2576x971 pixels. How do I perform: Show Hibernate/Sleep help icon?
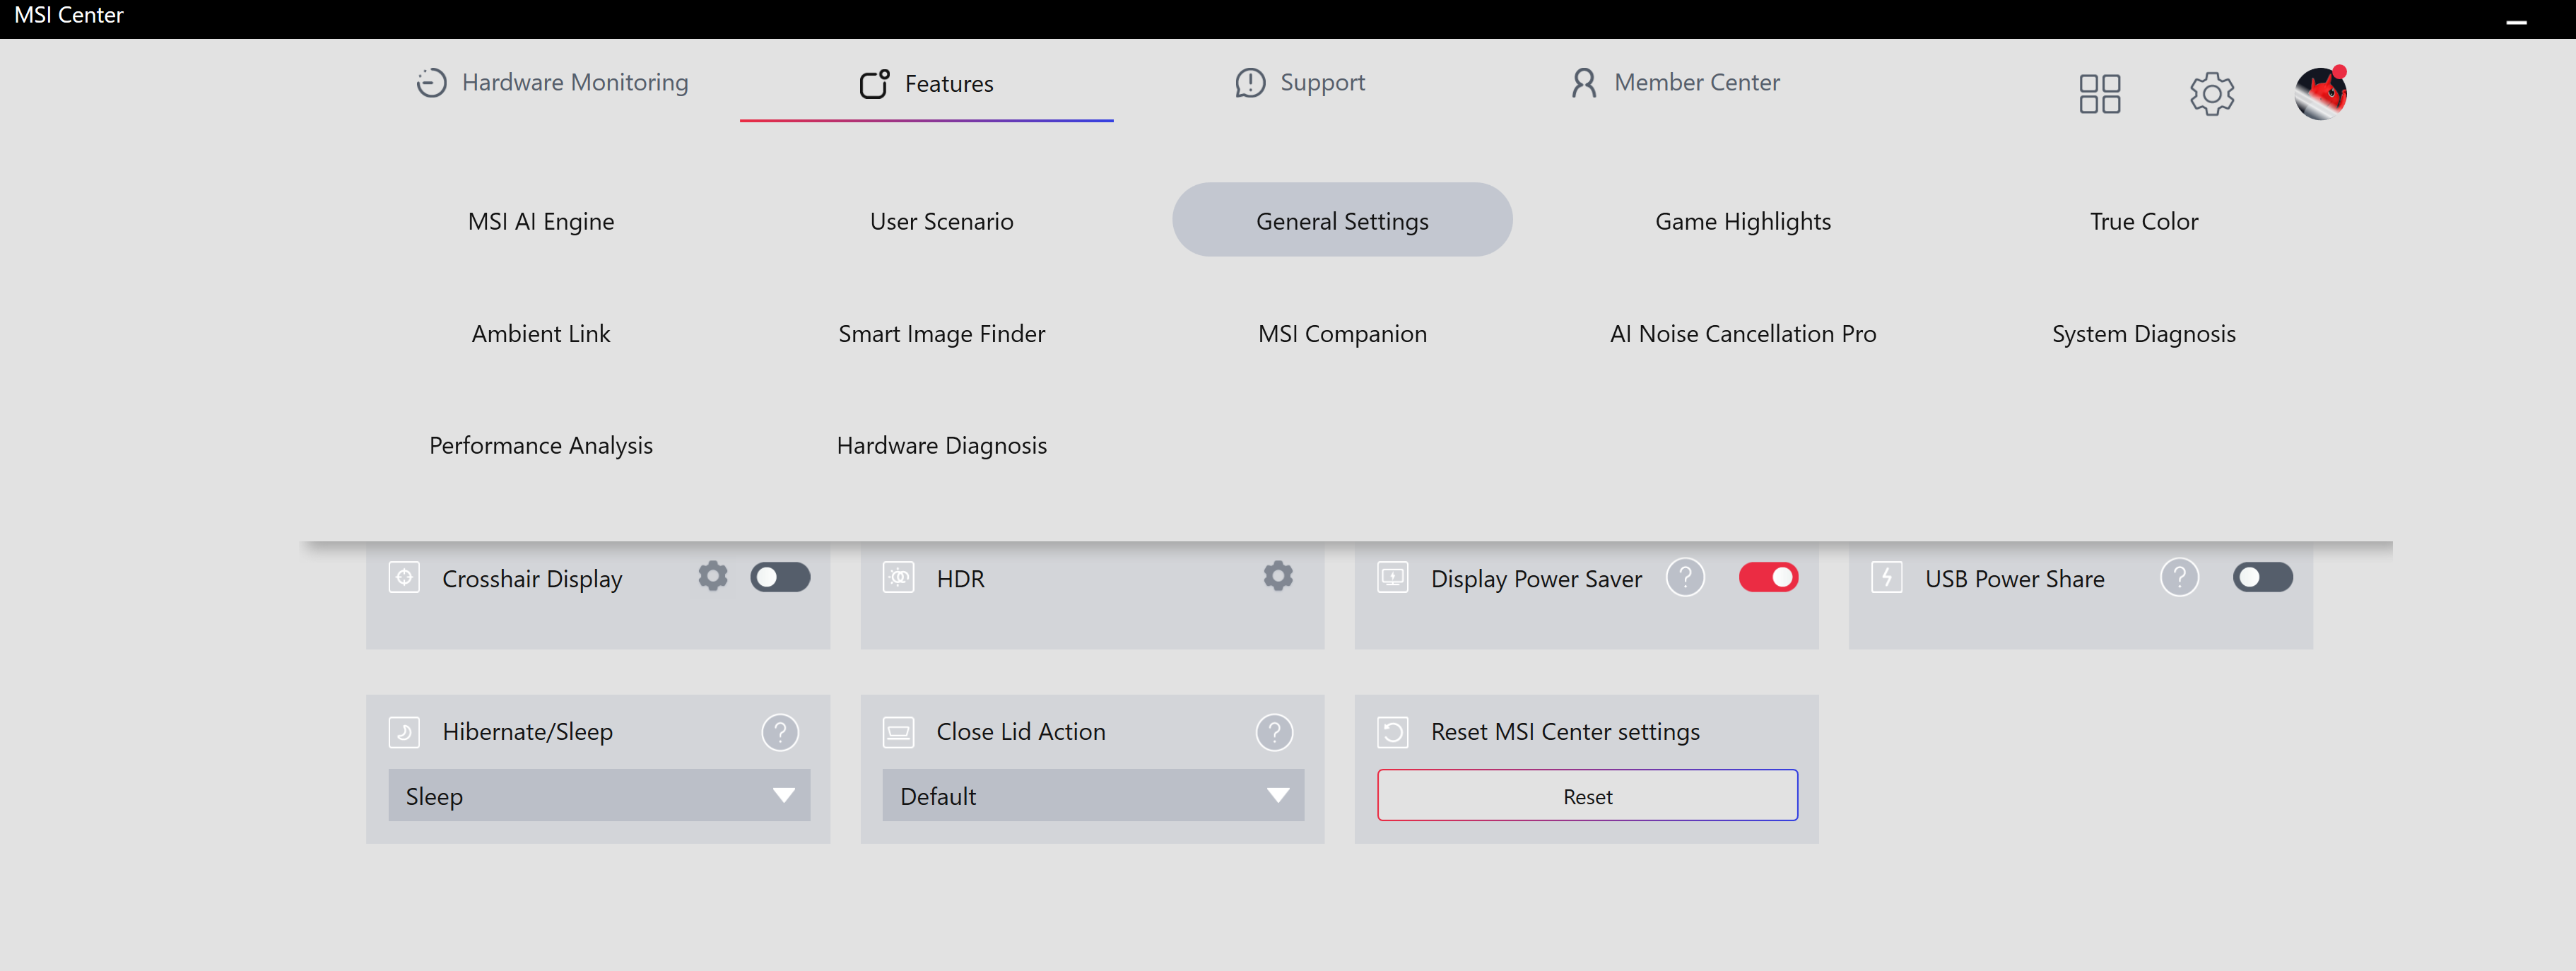coord(779,732)
